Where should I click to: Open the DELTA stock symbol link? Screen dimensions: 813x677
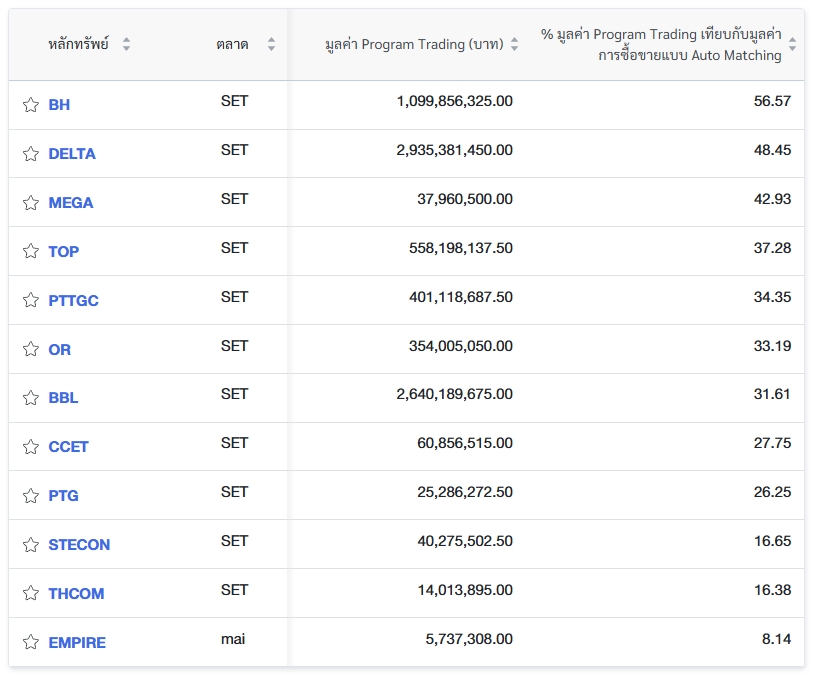pos(72,154)
